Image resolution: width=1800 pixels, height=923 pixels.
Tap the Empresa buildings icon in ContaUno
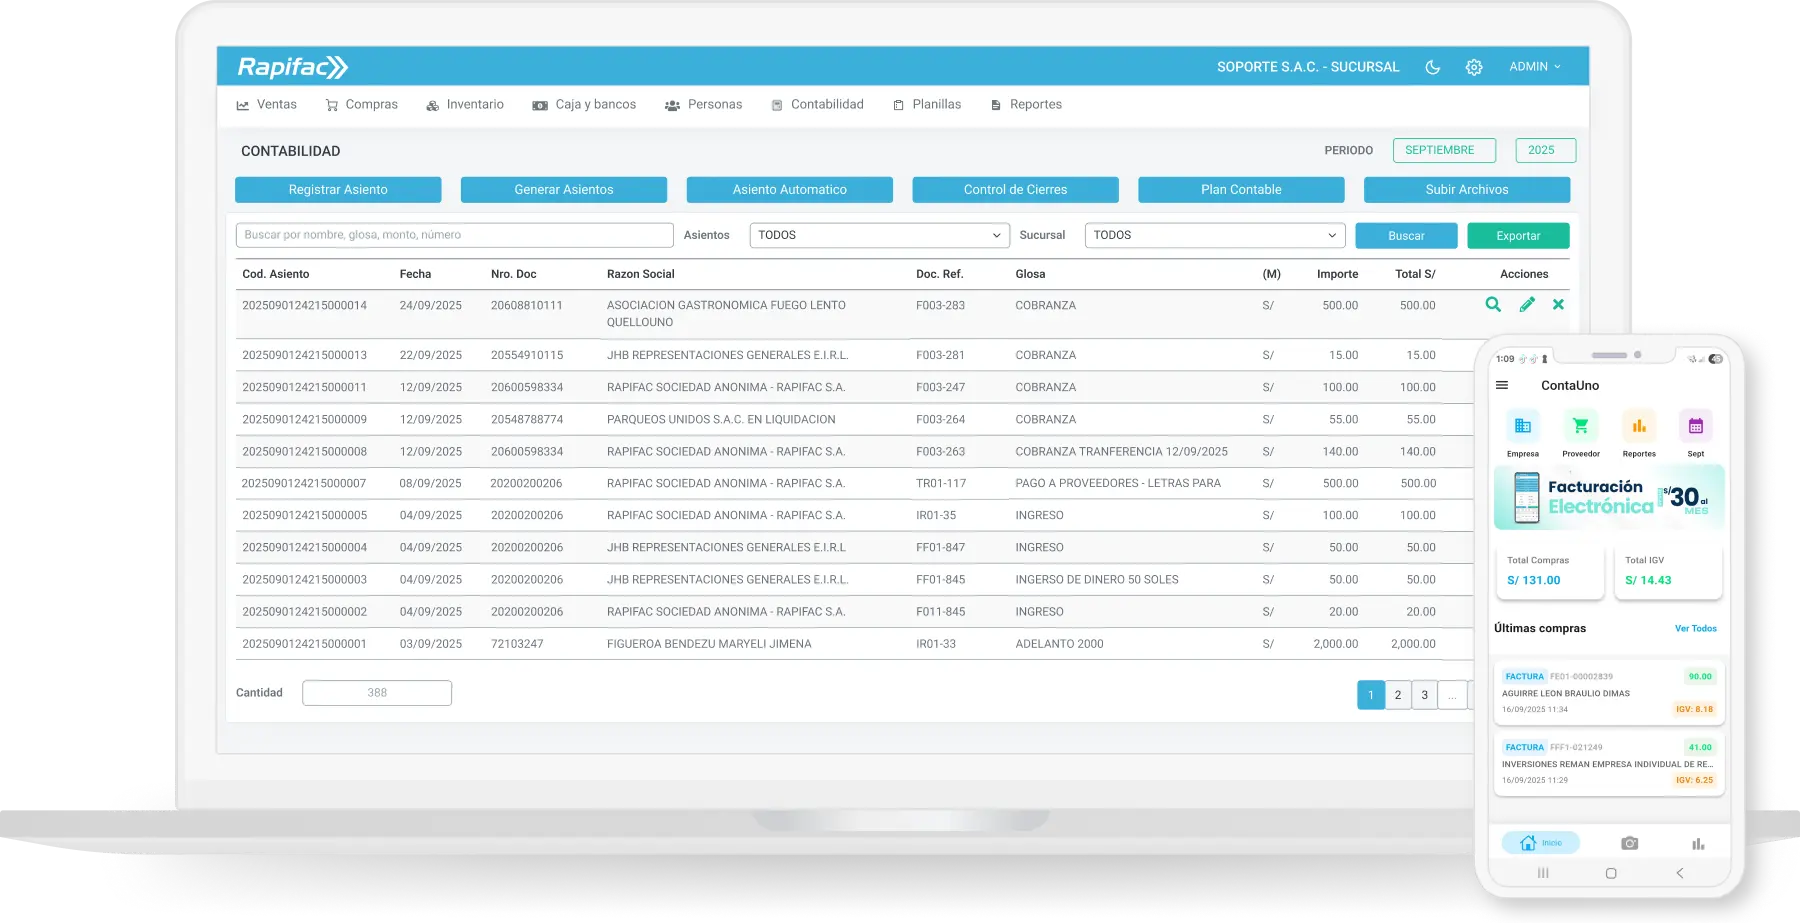click(x=1522, y=427)
